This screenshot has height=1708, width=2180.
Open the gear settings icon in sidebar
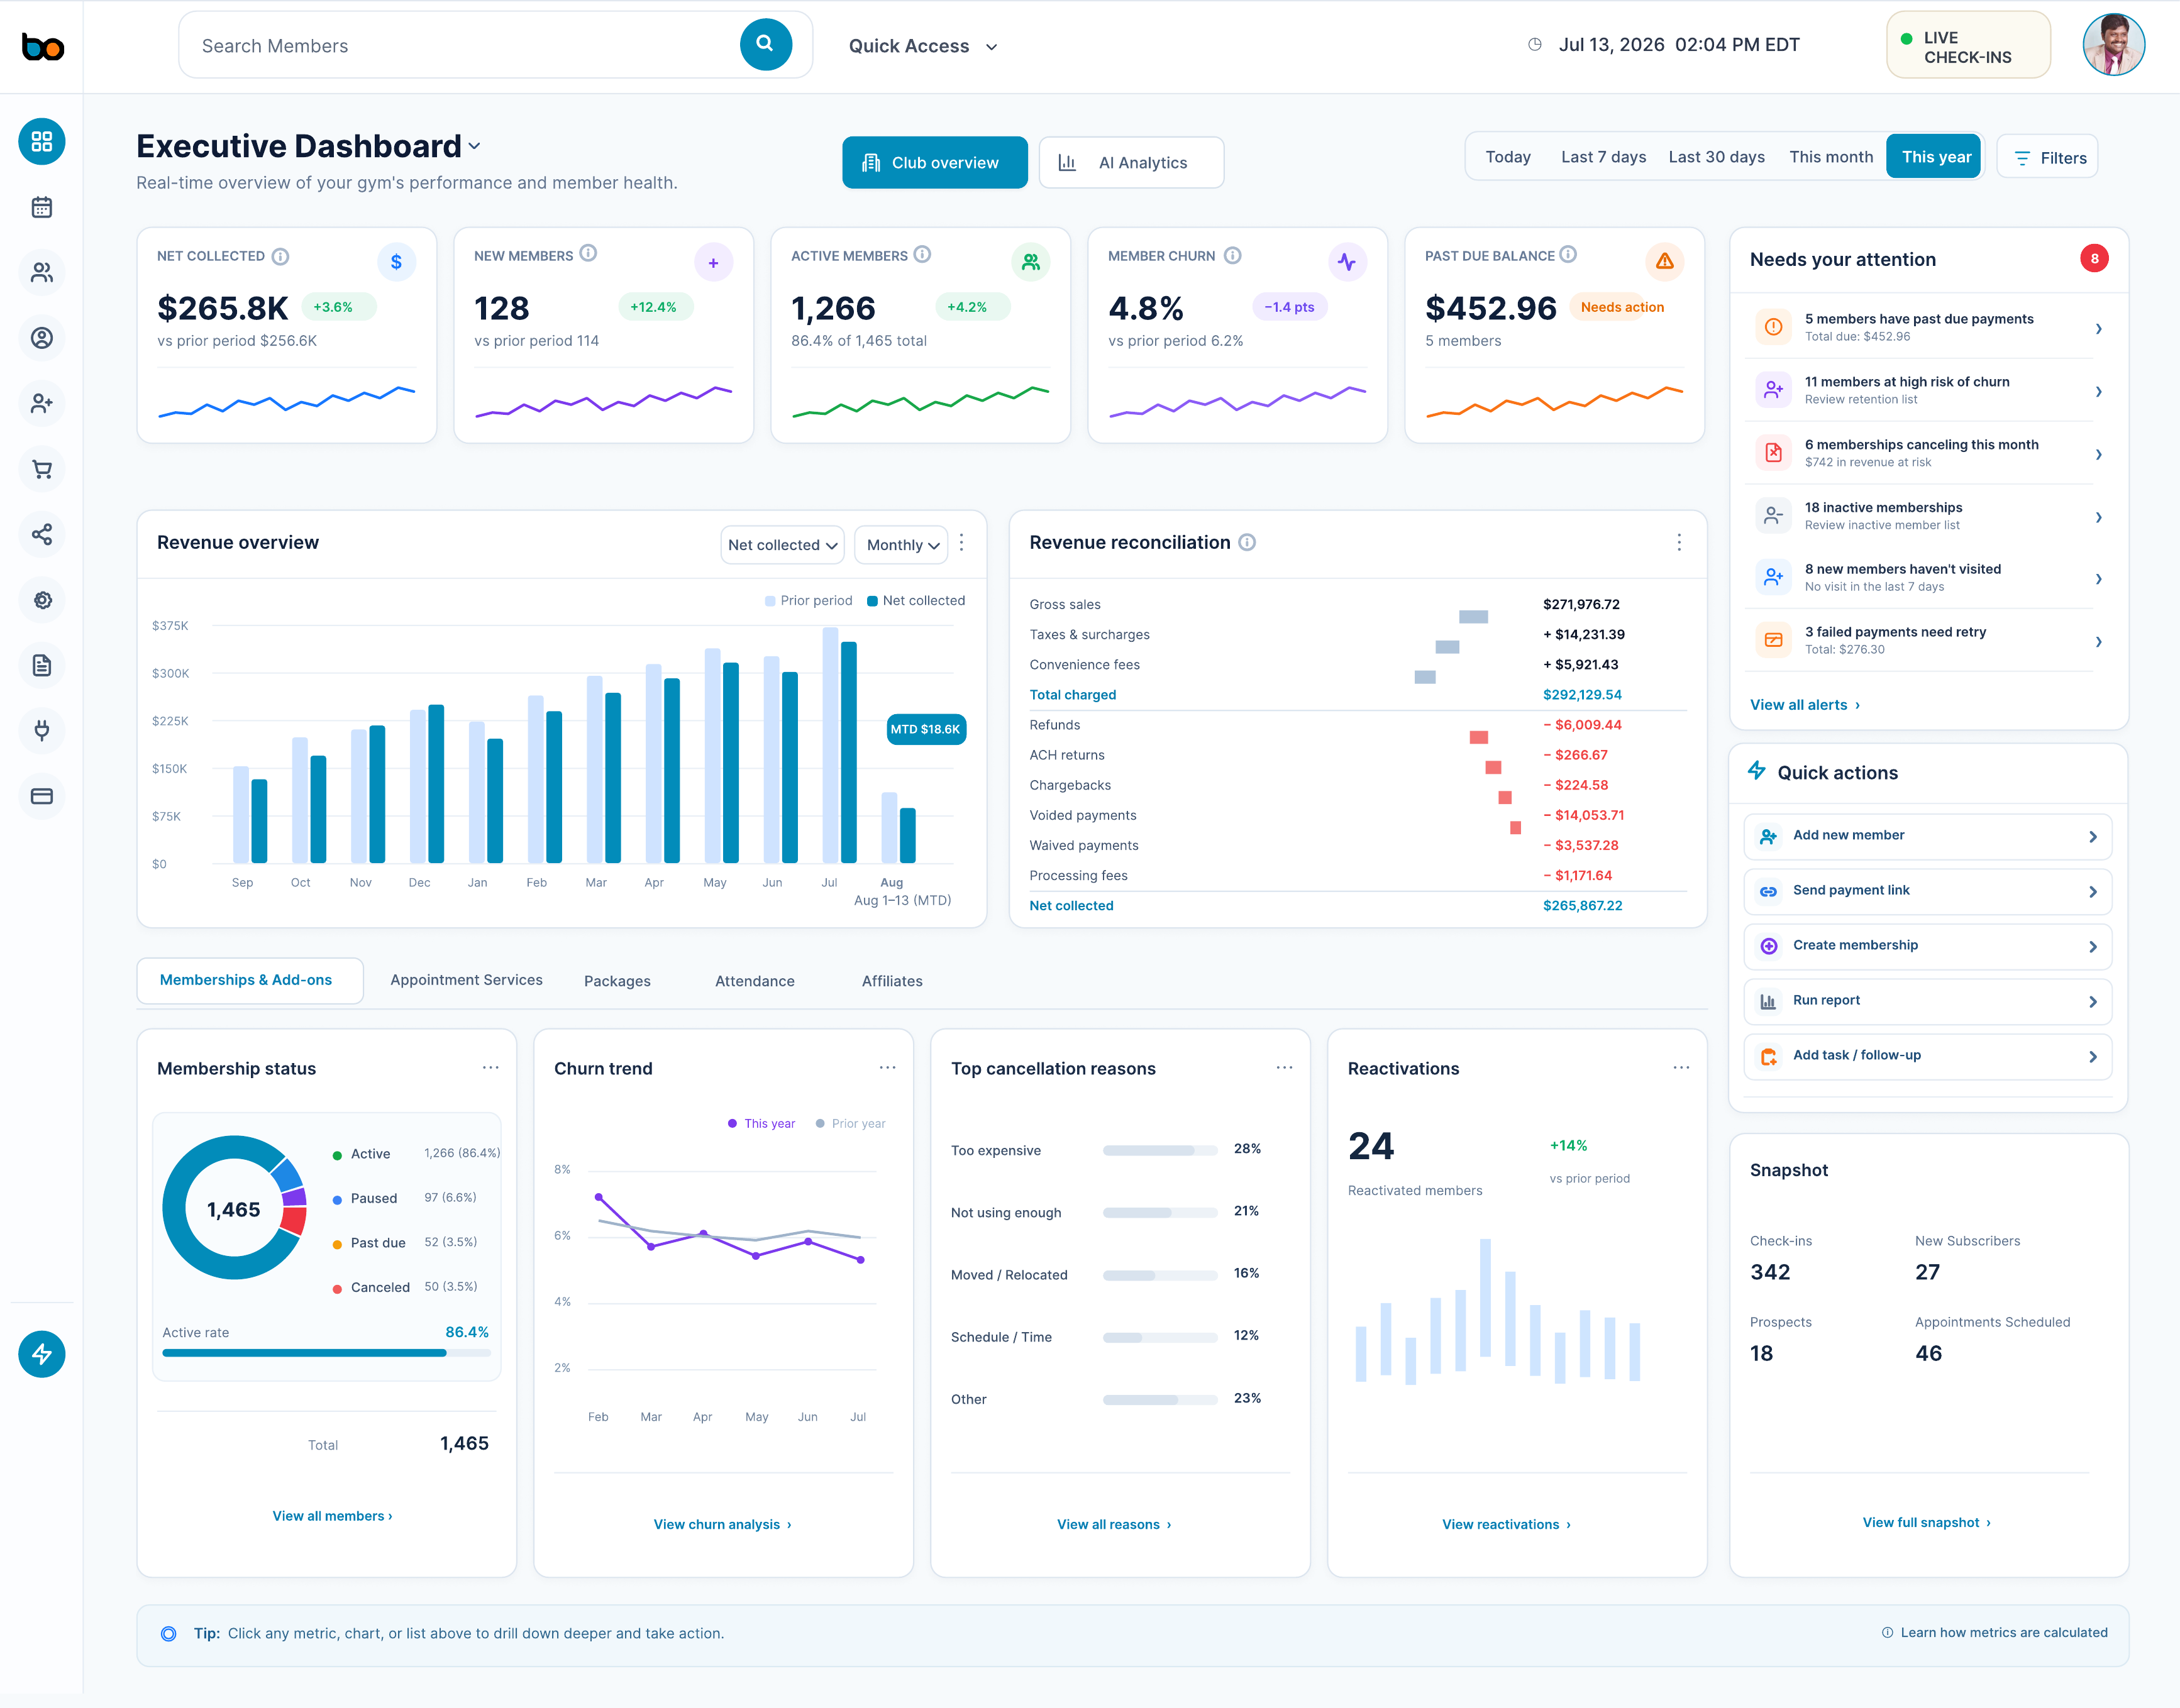tap(42, 600)
